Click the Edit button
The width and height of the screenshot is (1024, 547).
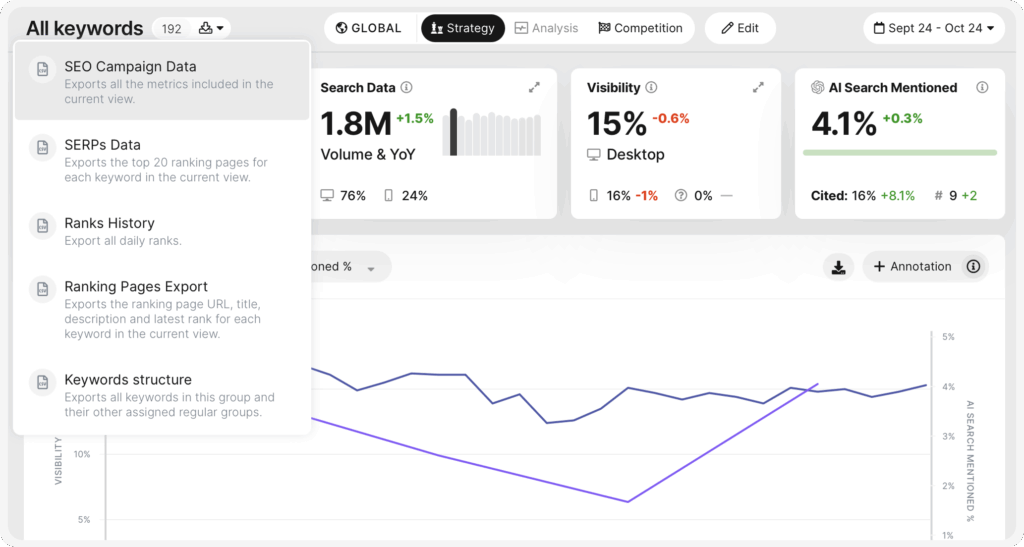tap(739, 28)
